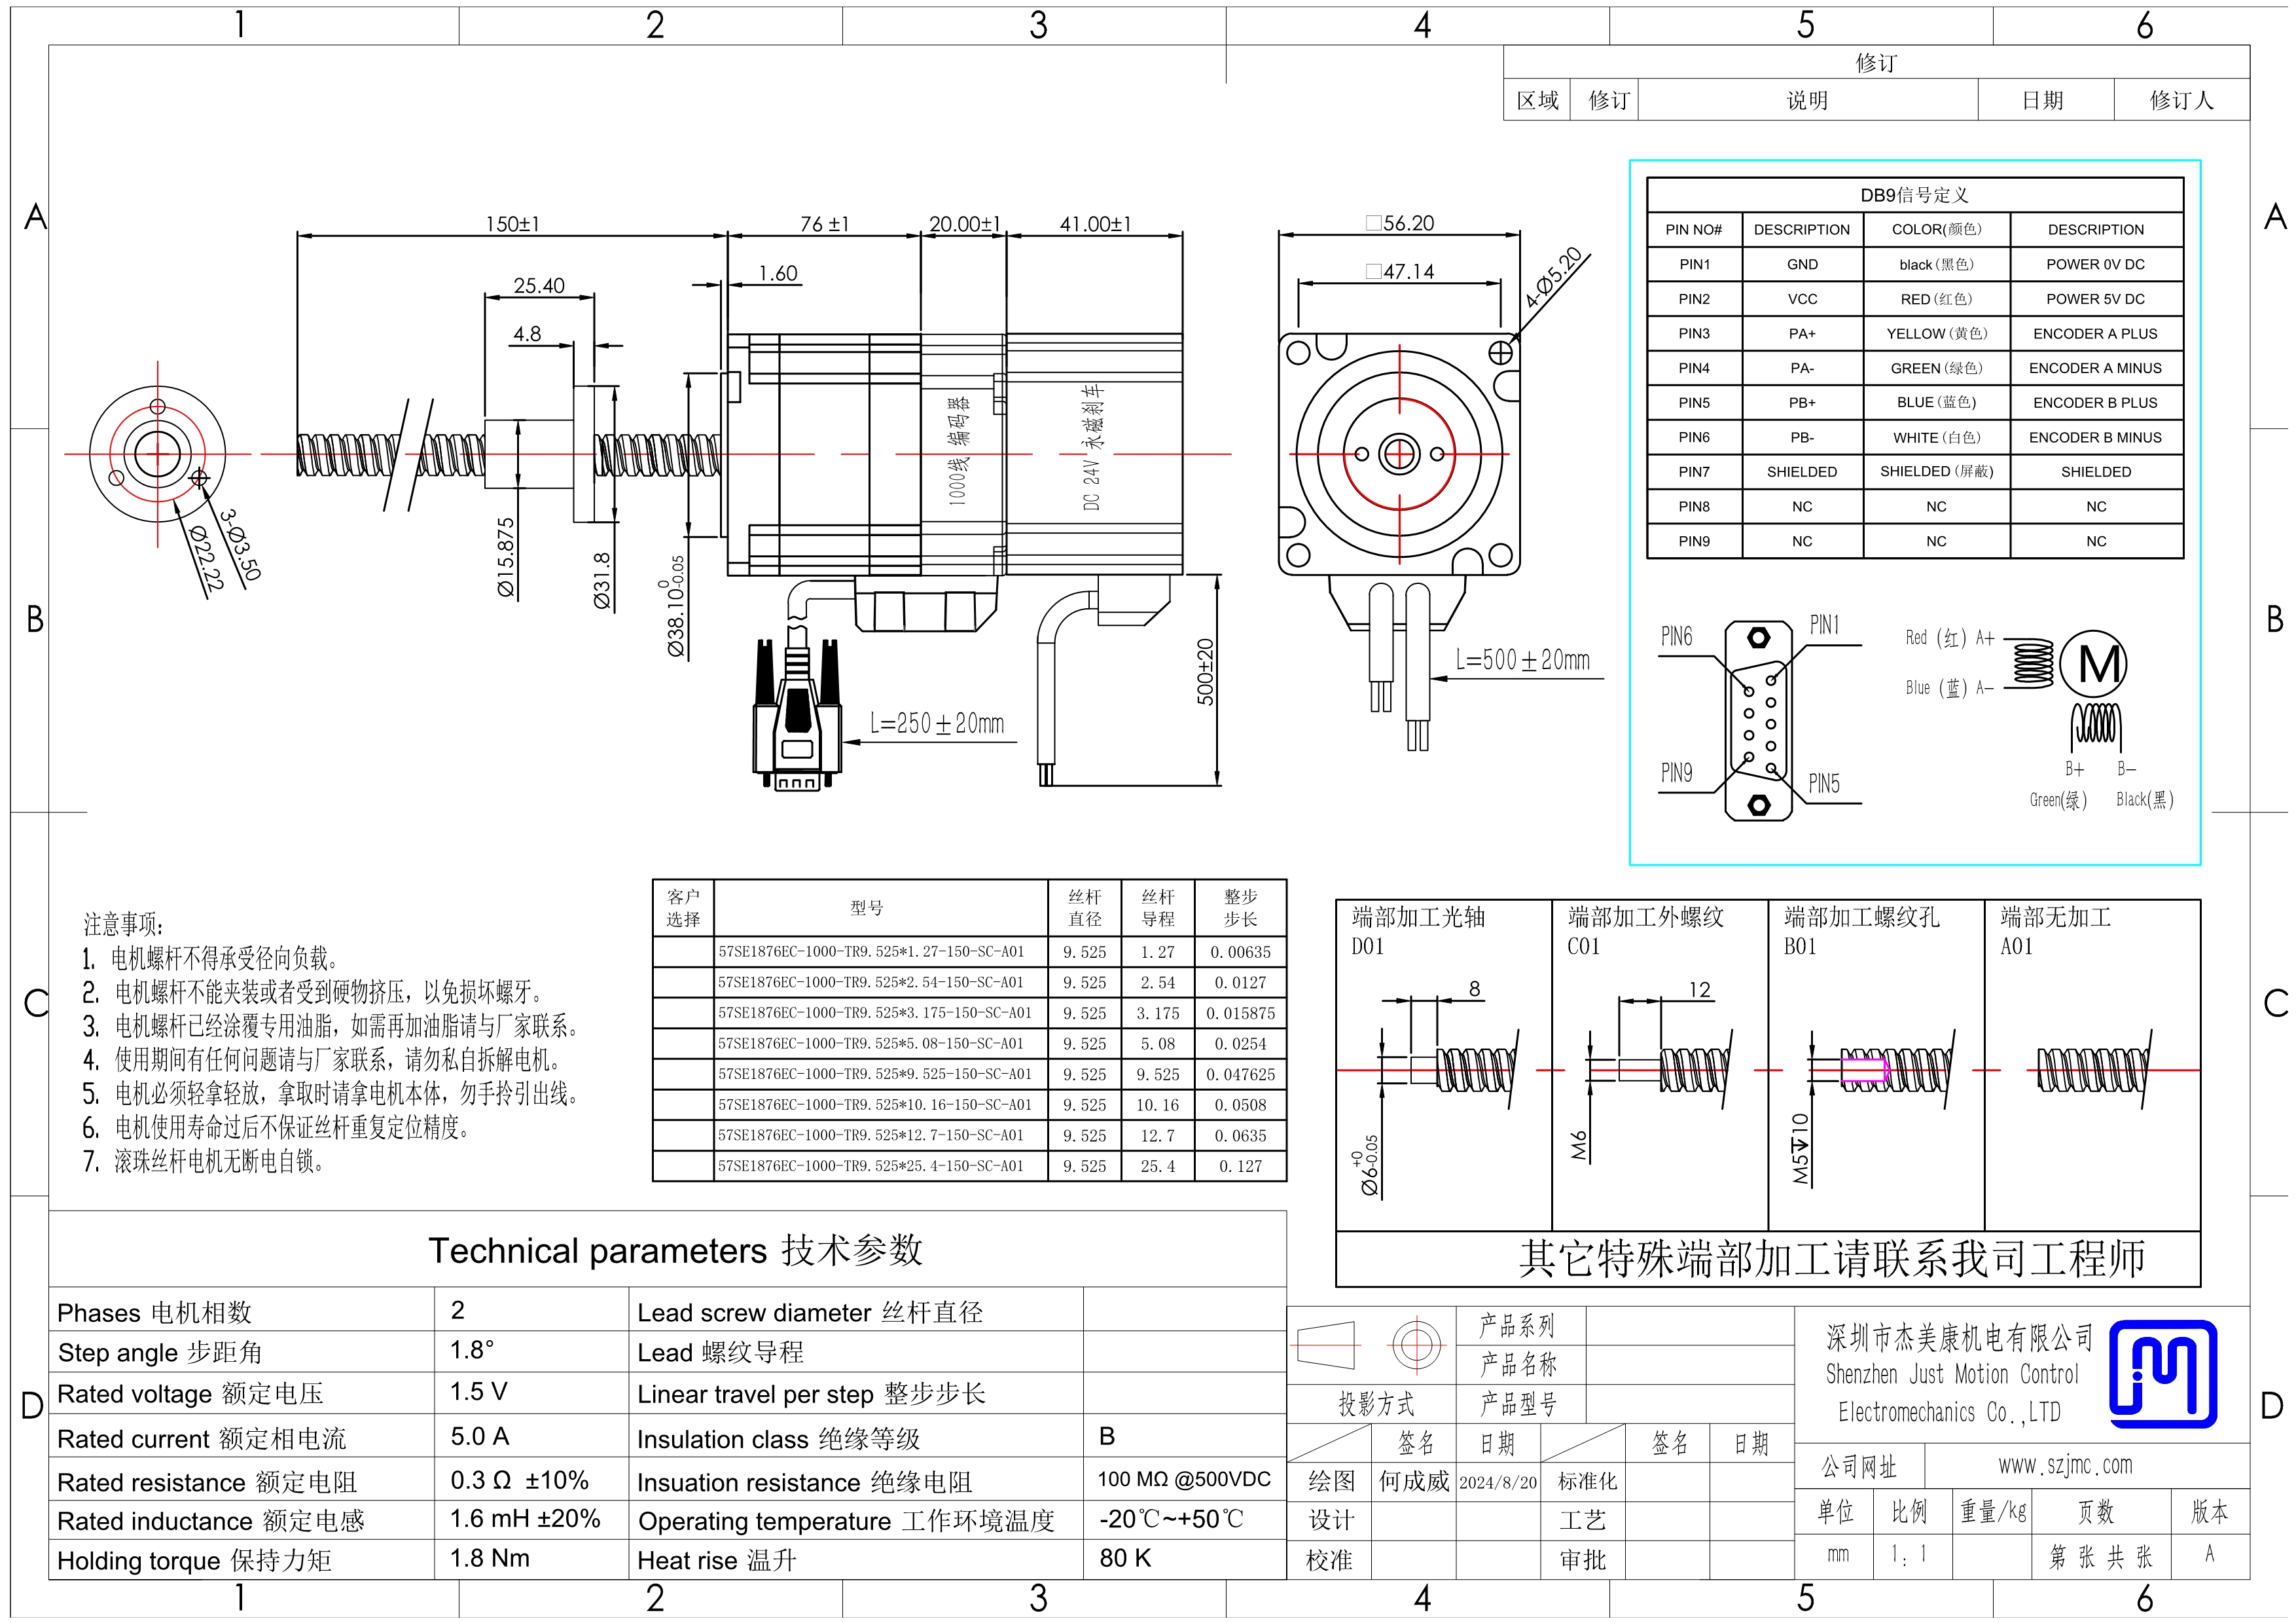Click the Rated inductance 1.6 mH ±20%
The height and width of the screenshot is (1623, 2296).
coord(525,1519)
